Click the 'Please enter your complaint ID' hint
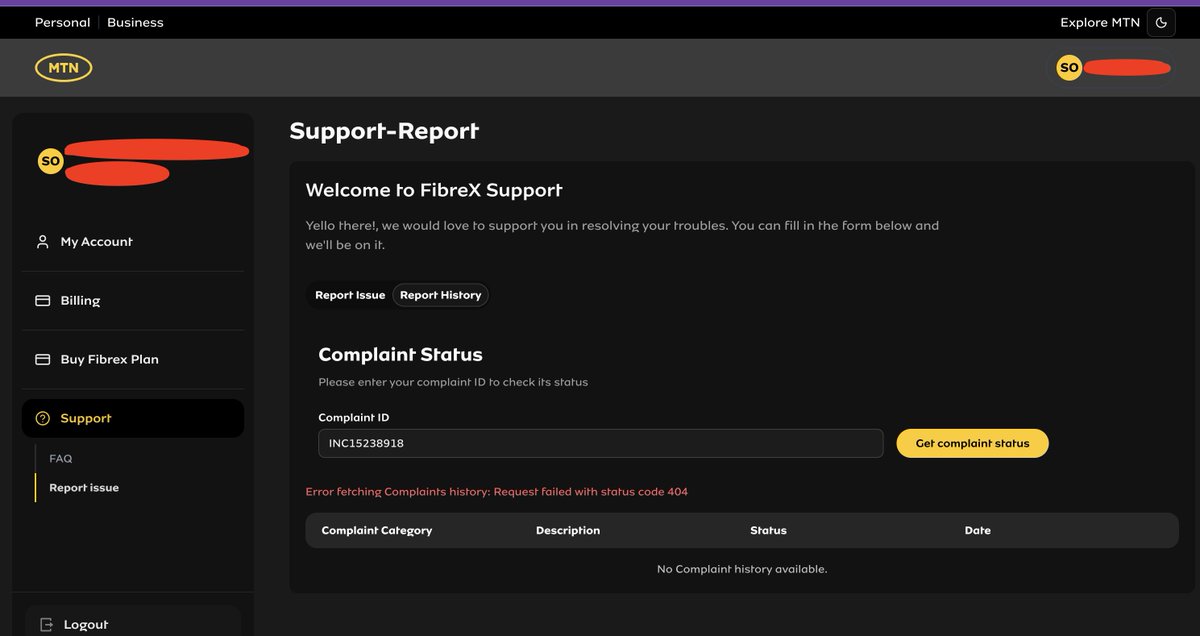The image size is (1200, 636). tap(453, 382)
